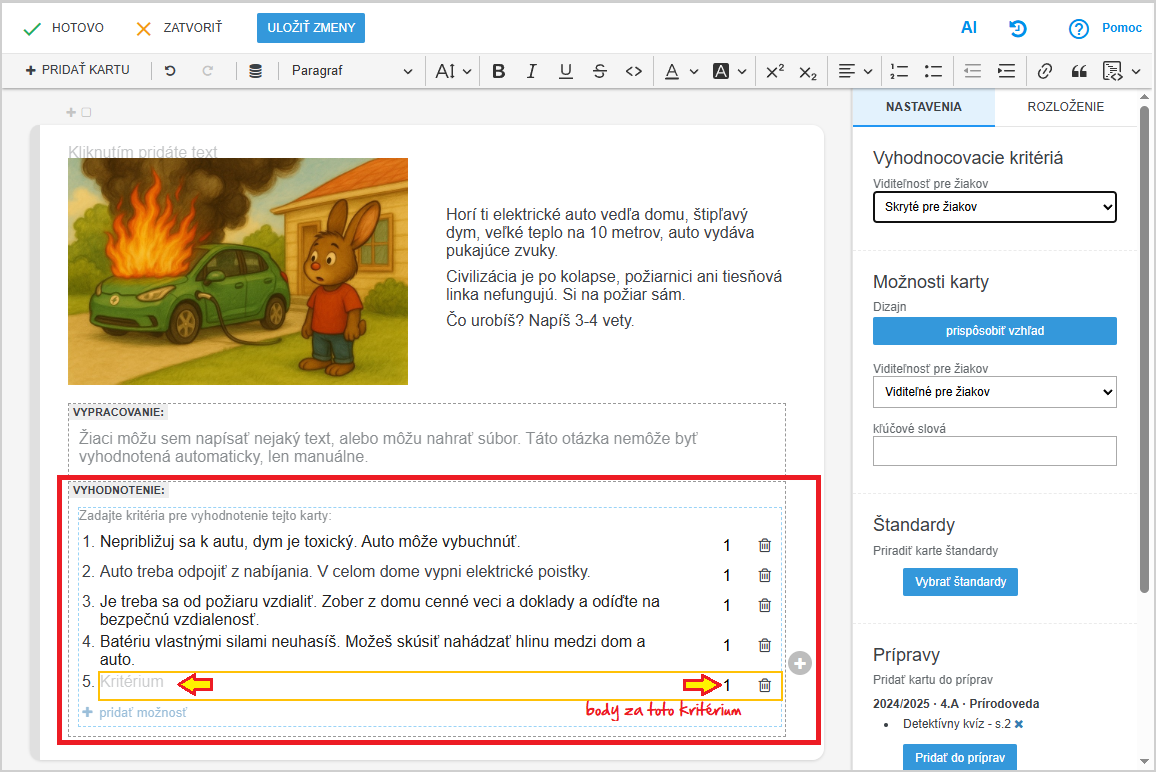The height and width of the screenshot is (772, 1156).
Task: Click the Vybrať štandardy button
Action: tap(960, 582)
